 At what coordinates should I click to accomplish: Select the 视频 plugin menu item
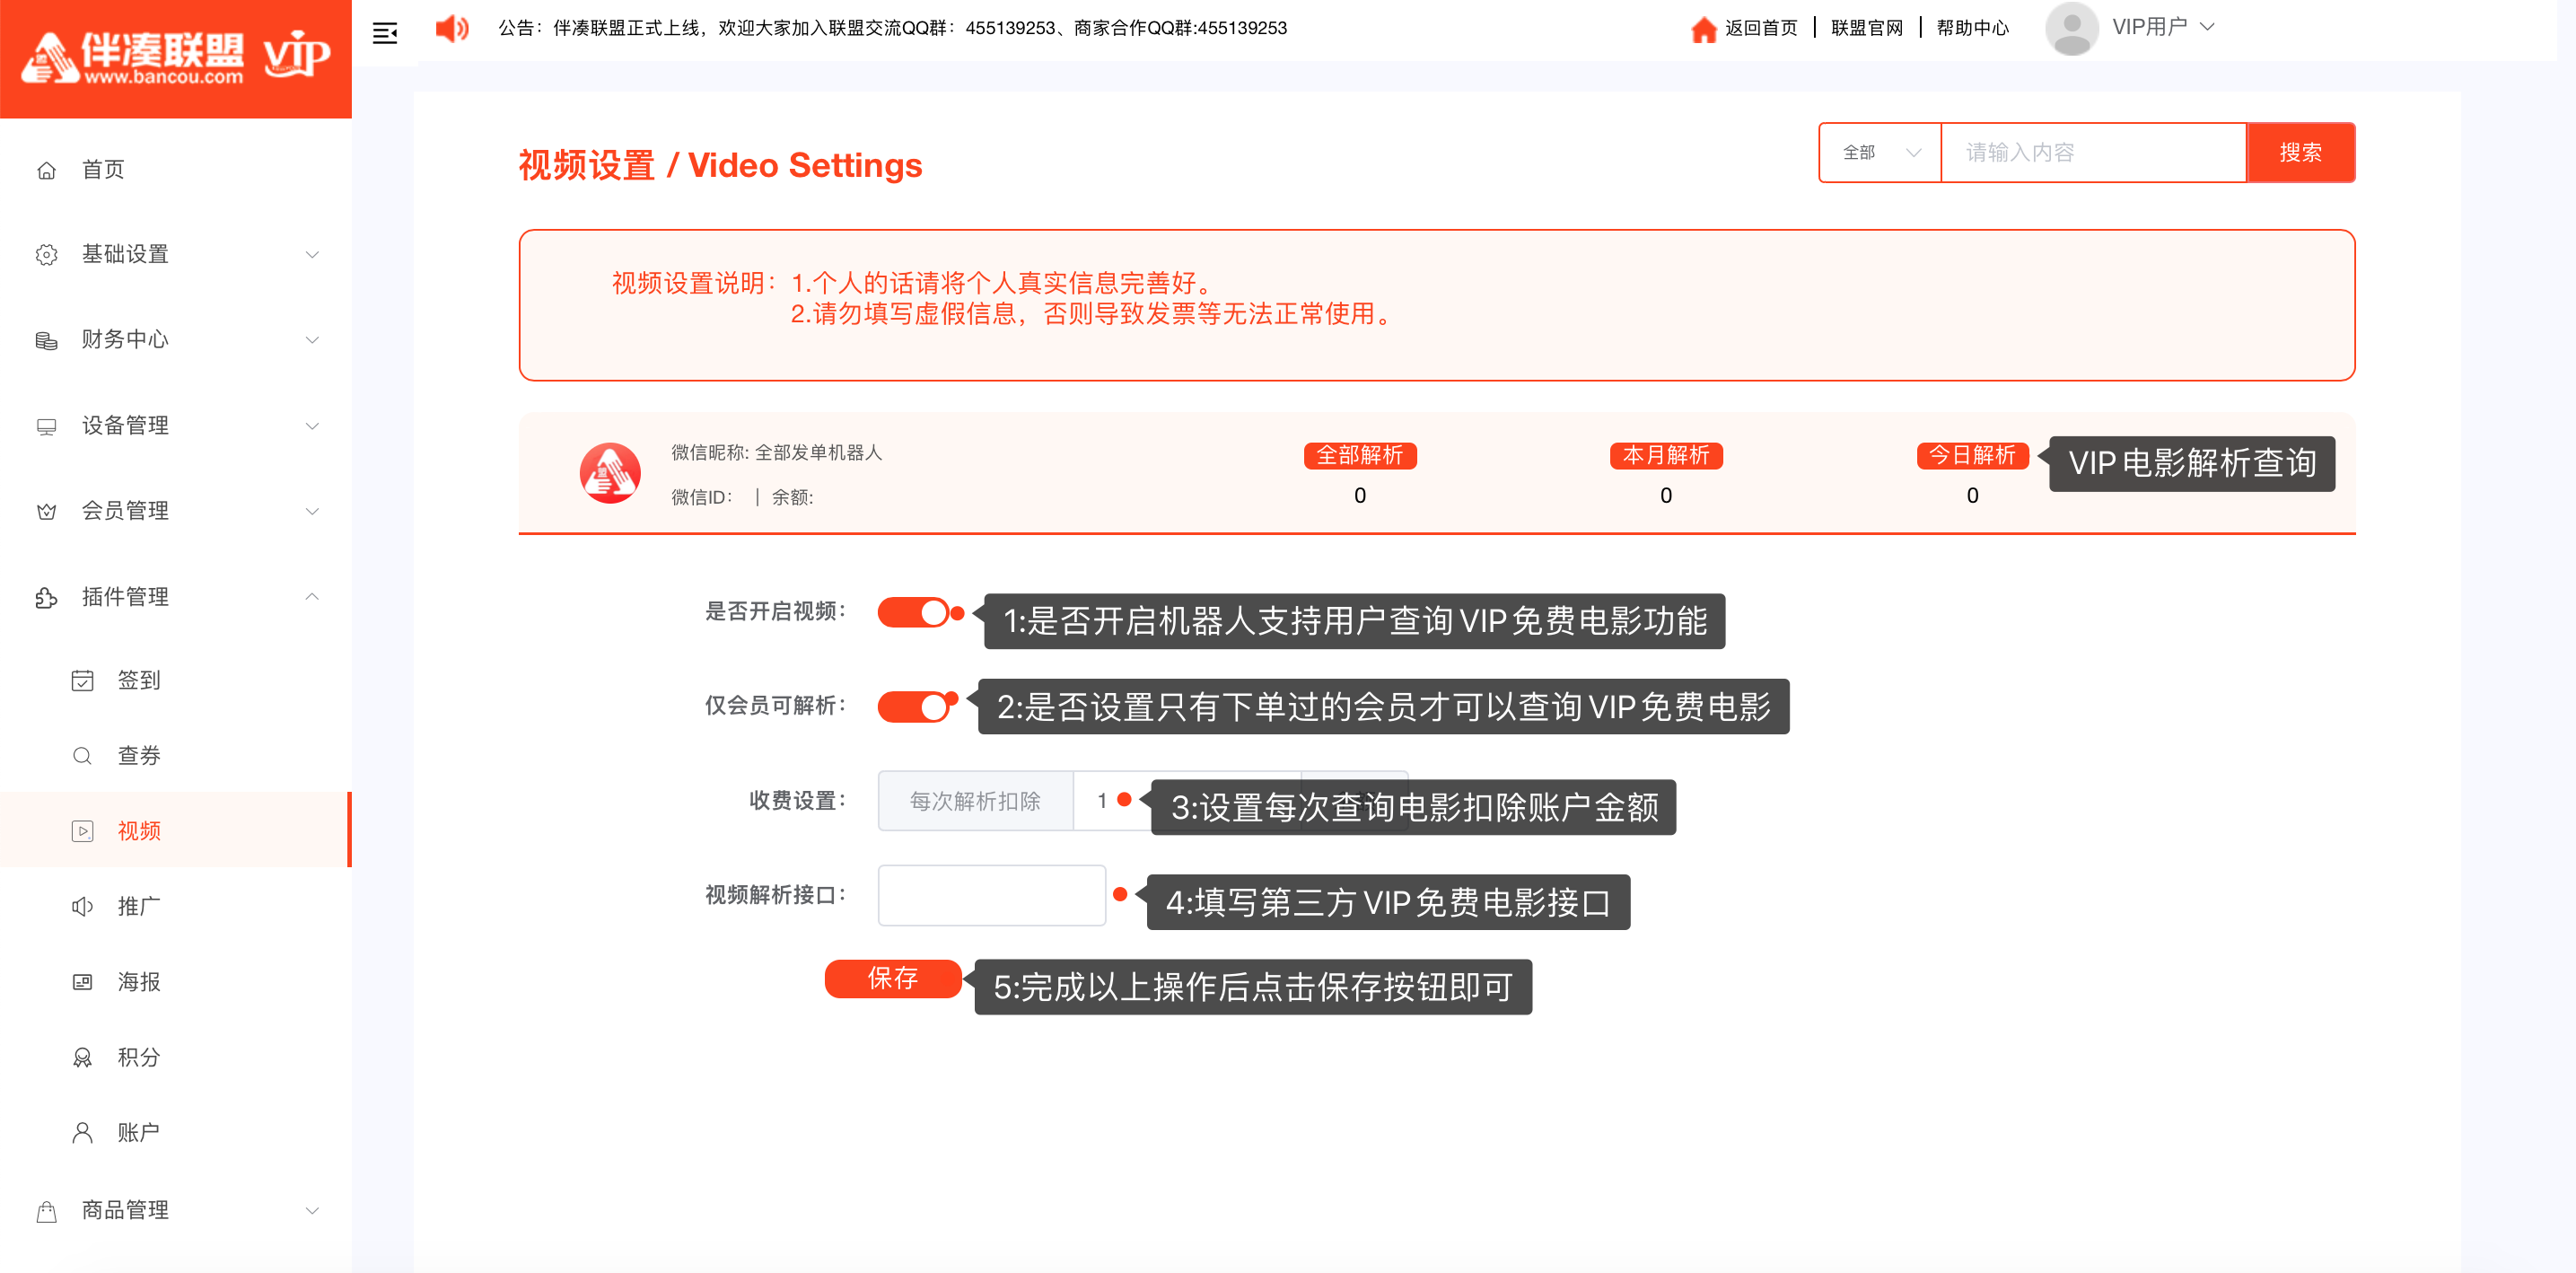(x=176, y=831)
